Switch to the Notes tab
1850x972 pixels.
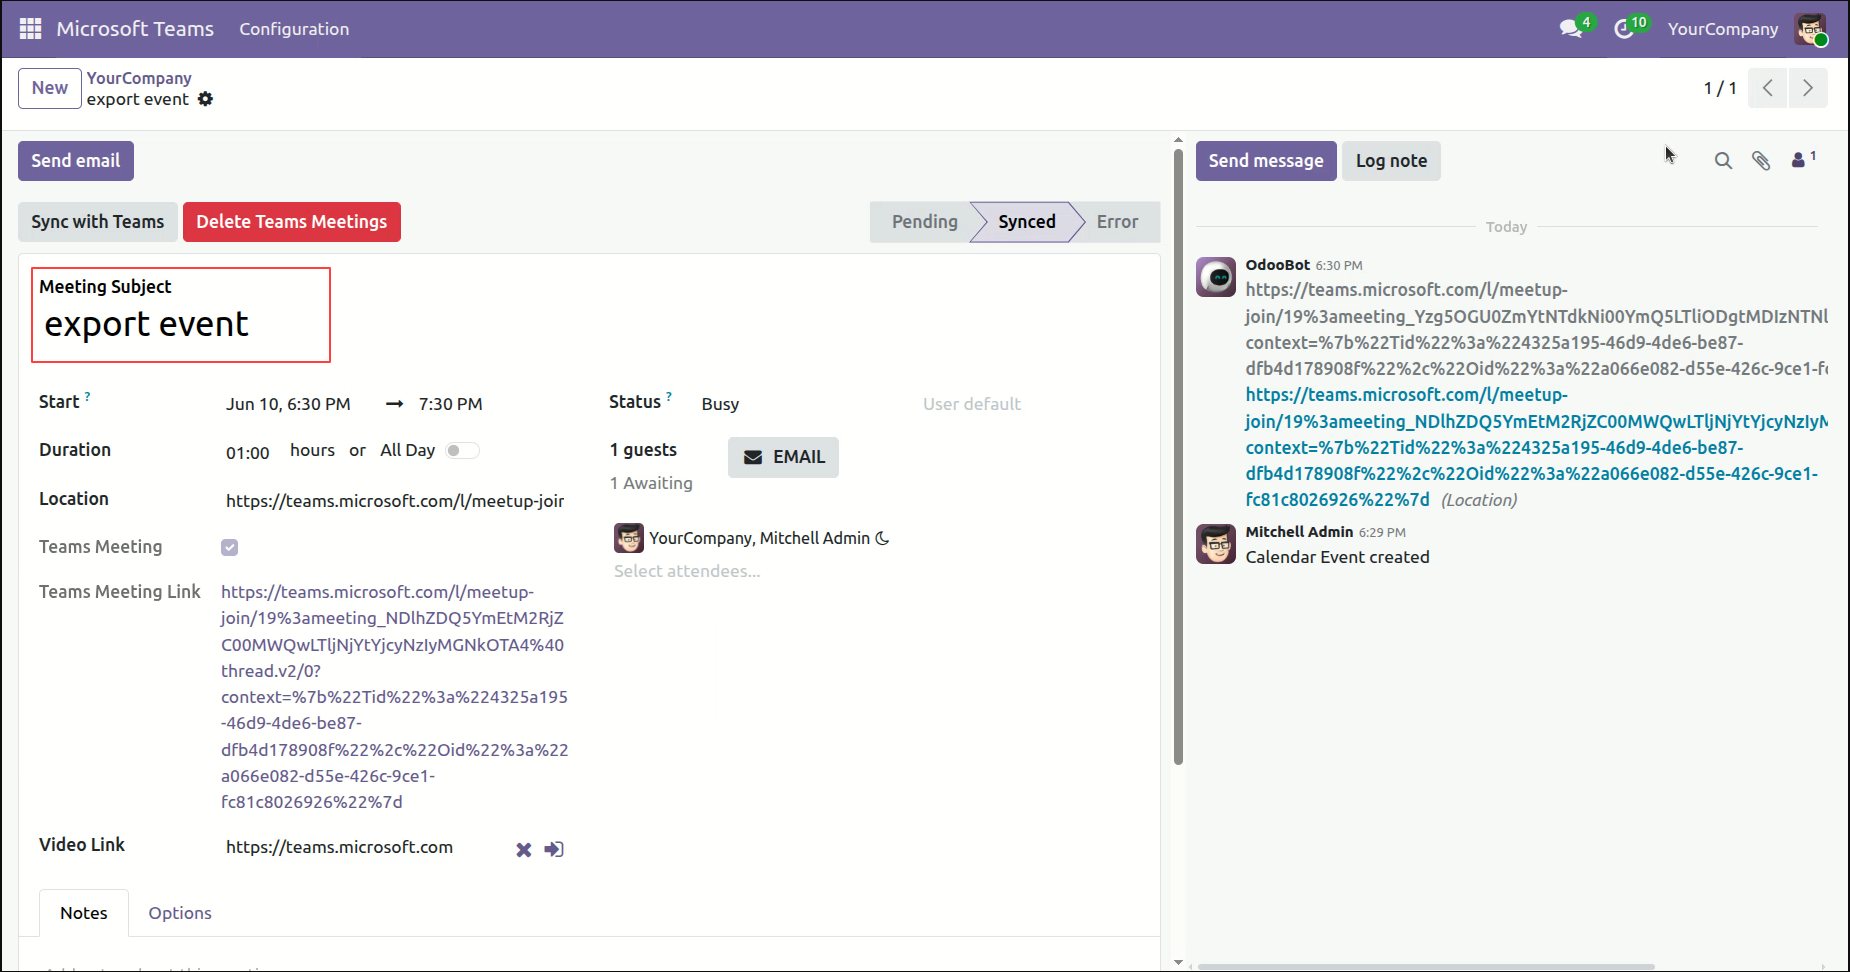(x=84, y=913)
